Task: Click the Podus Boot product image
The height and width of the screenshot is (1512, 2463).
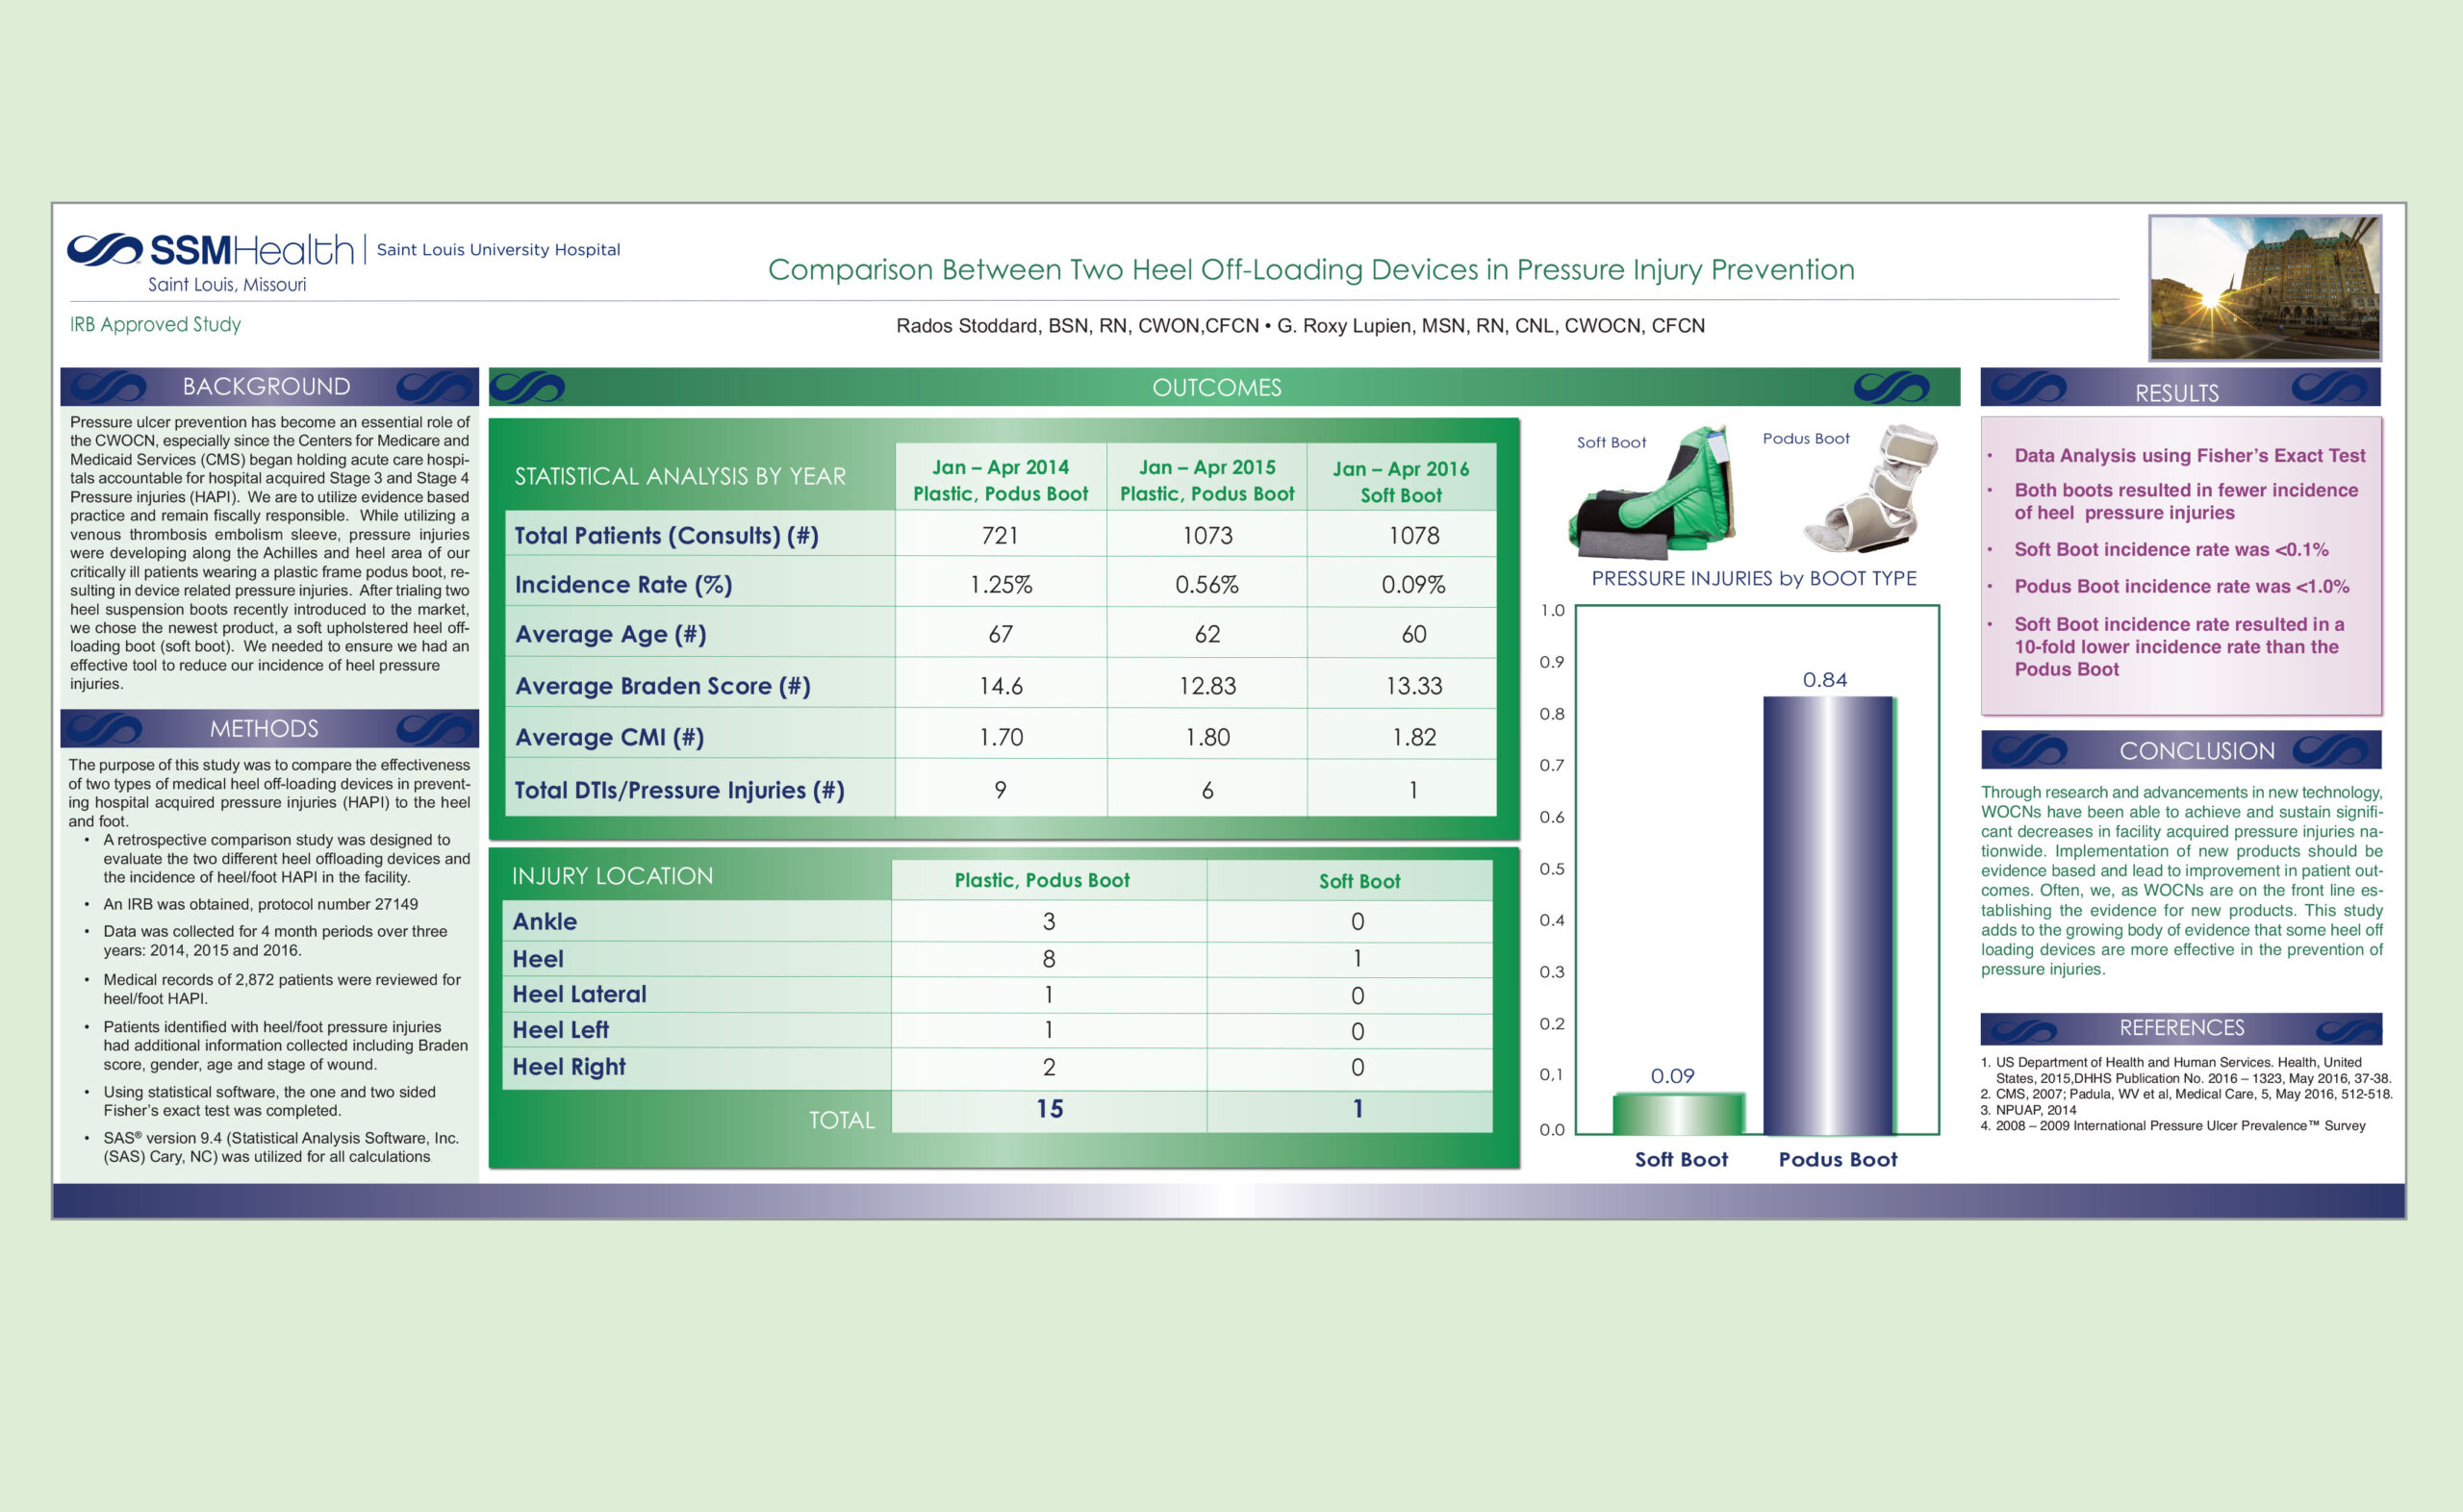Action: tap(1872, 490)
